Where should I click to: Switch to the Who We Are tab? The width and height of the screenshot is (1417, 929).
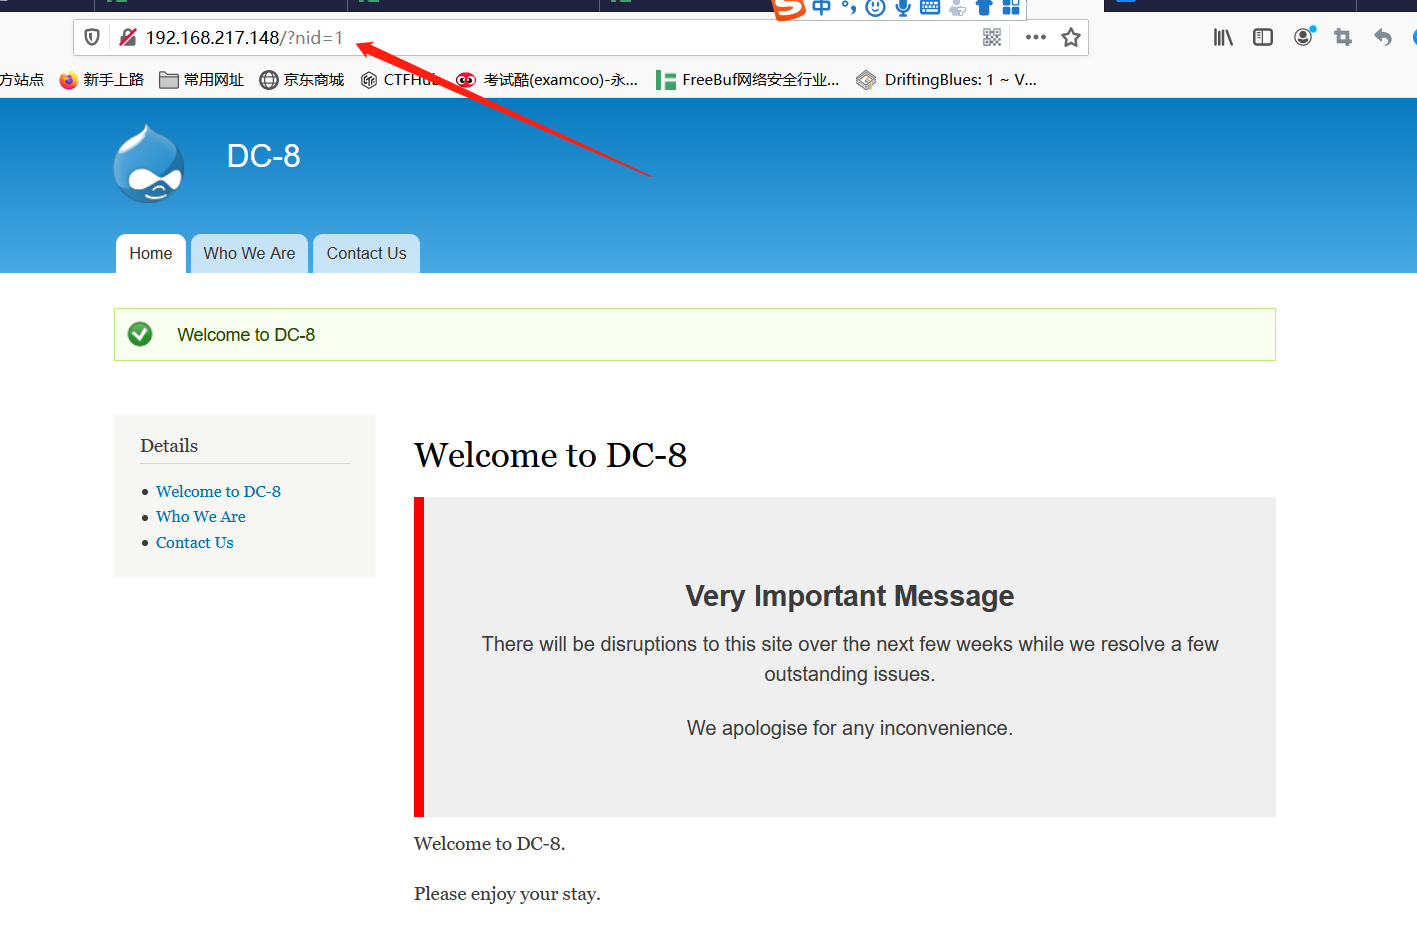point(249,253)
